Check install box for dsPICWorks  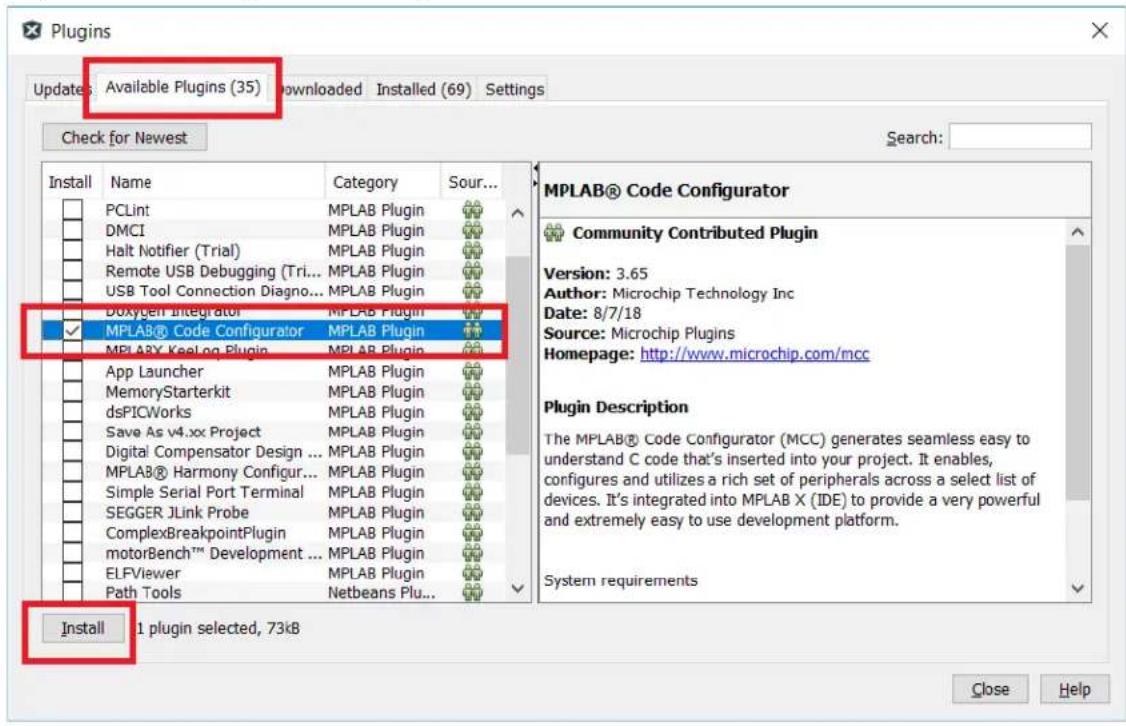(72, 411)
